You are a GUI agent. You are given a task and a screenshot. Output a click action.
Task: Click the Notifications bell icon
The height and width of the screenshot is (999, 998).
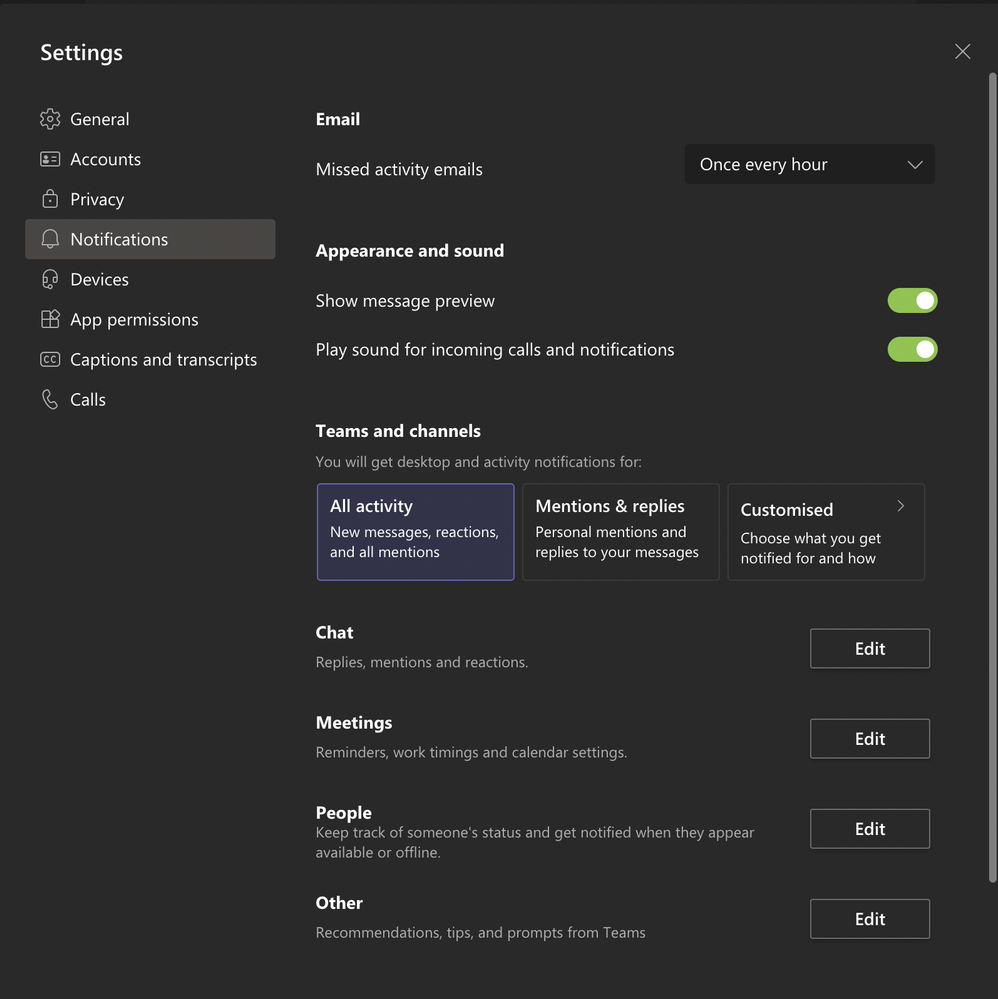tap(50, 239)
